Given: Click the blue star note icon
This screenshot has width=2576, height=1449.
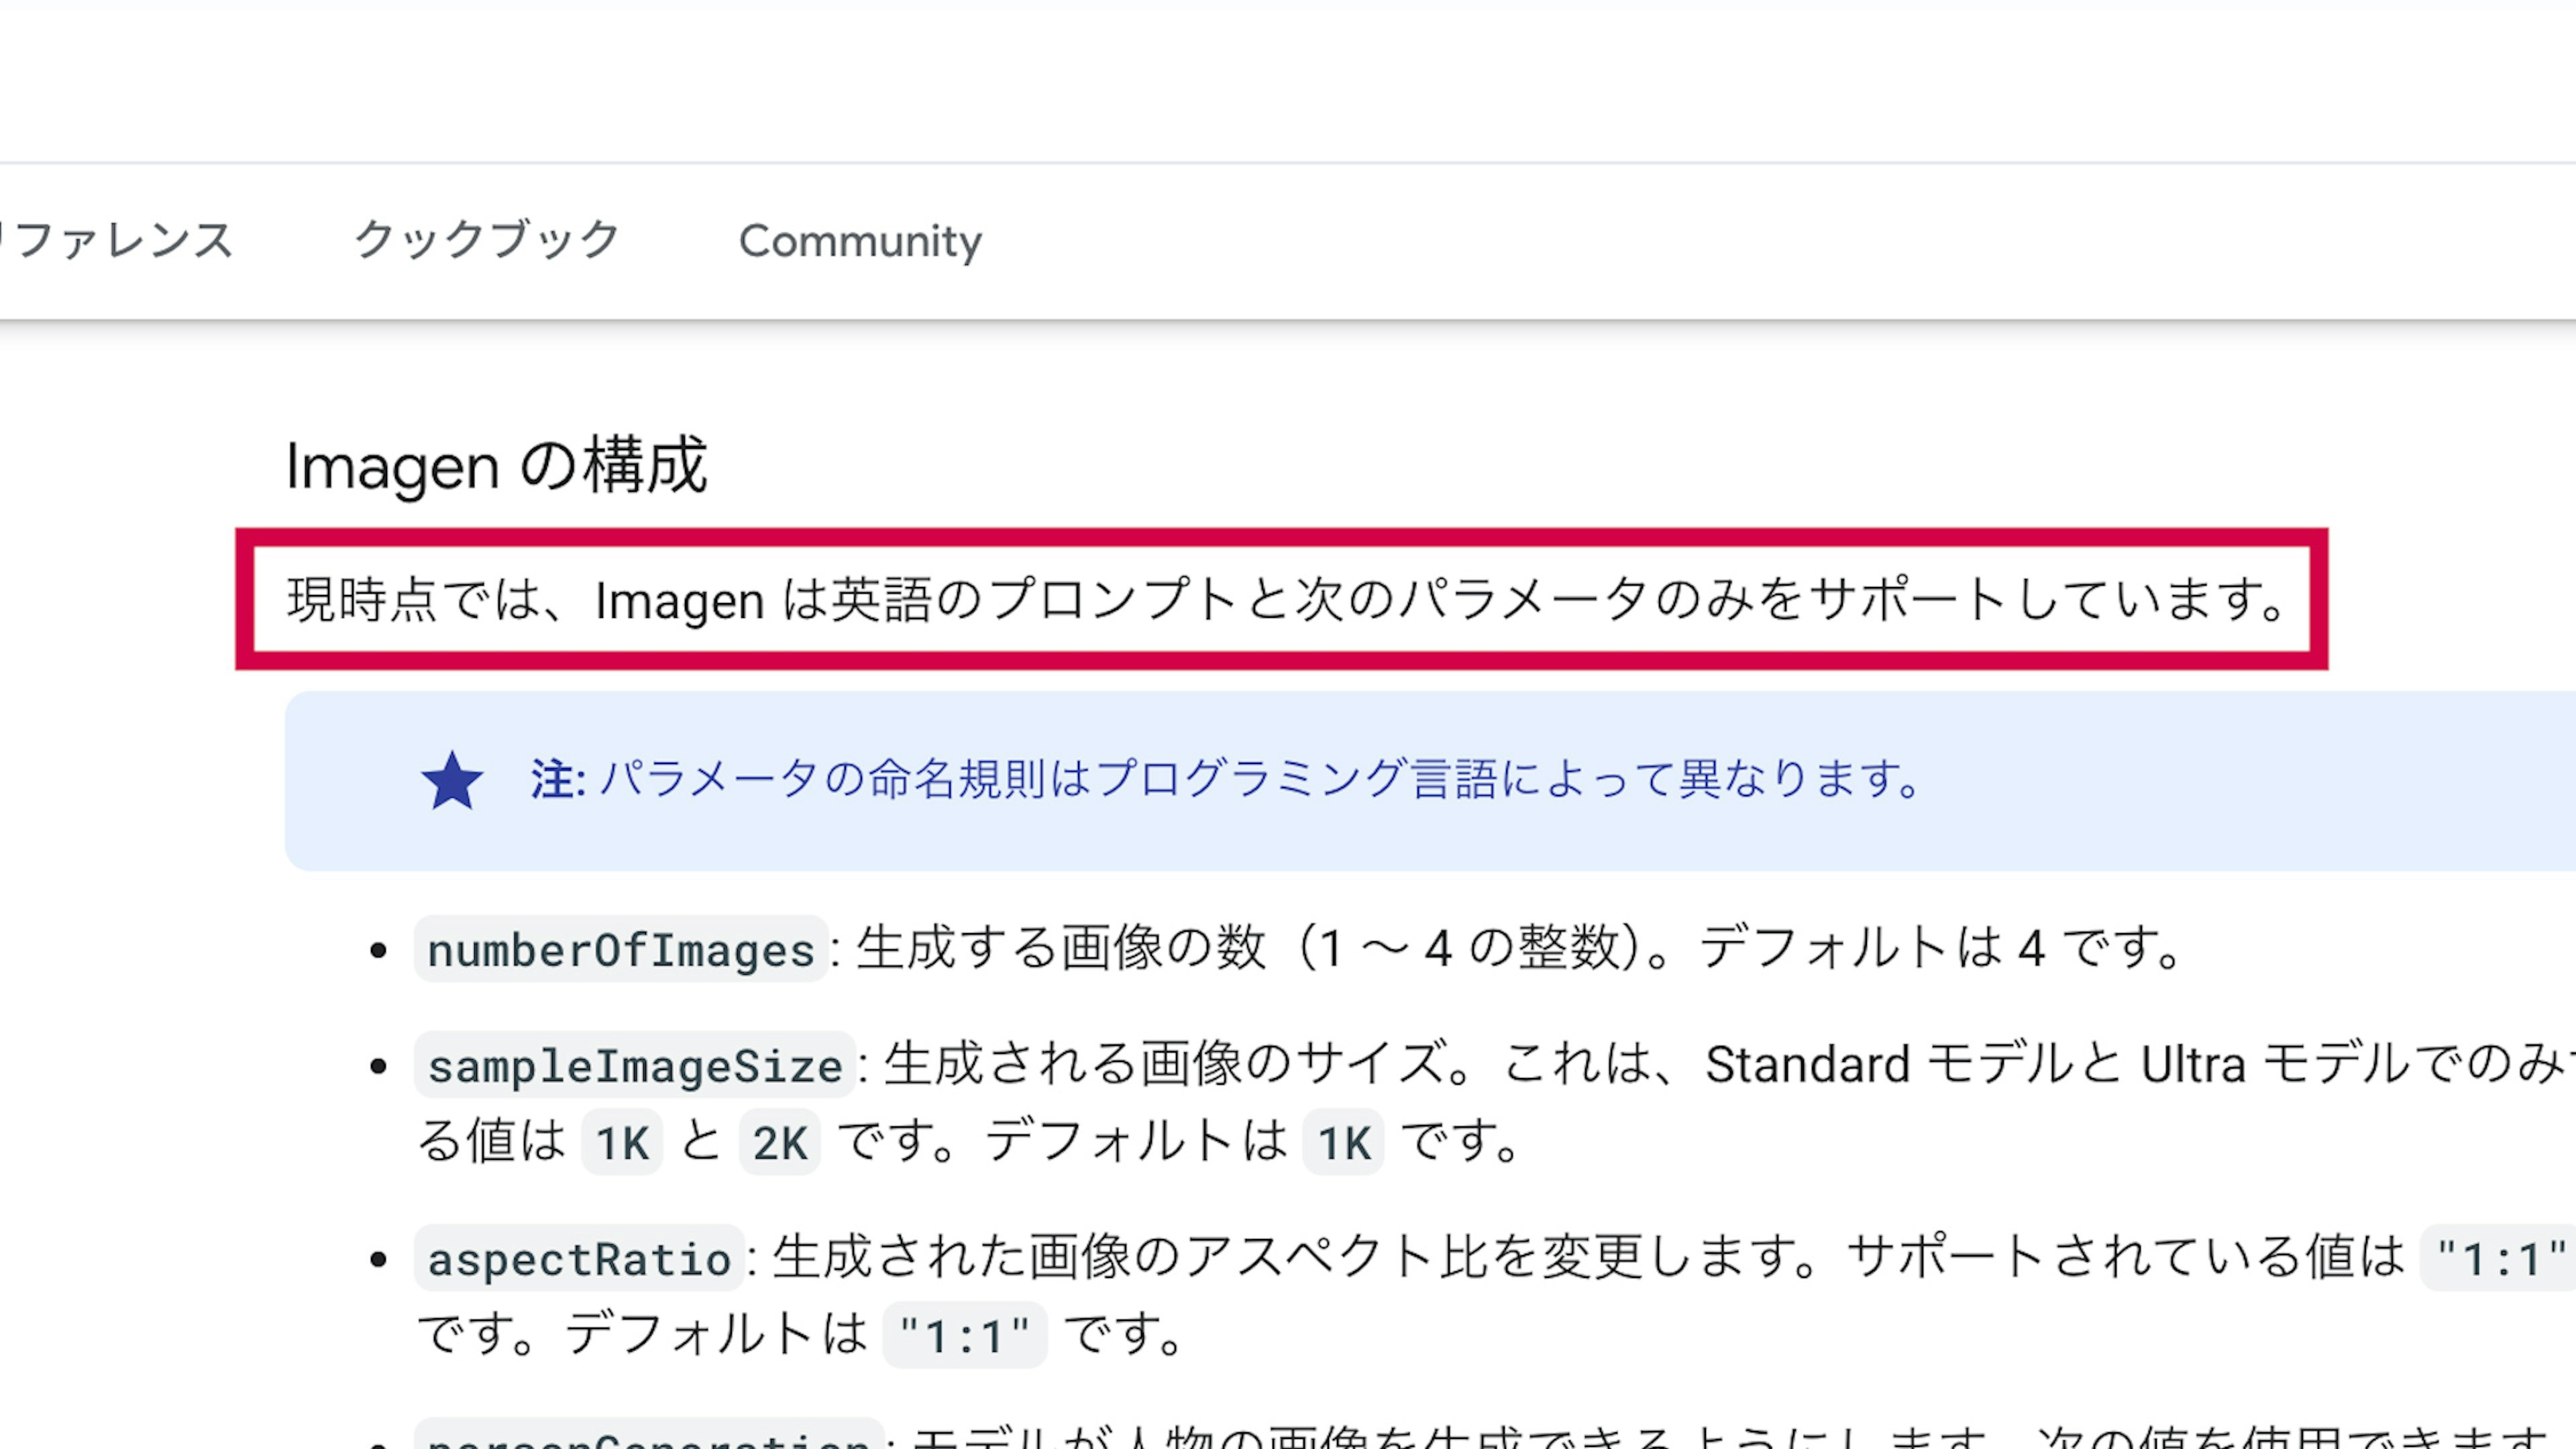Looking at the screenshot, I should (x=452, y=781).
